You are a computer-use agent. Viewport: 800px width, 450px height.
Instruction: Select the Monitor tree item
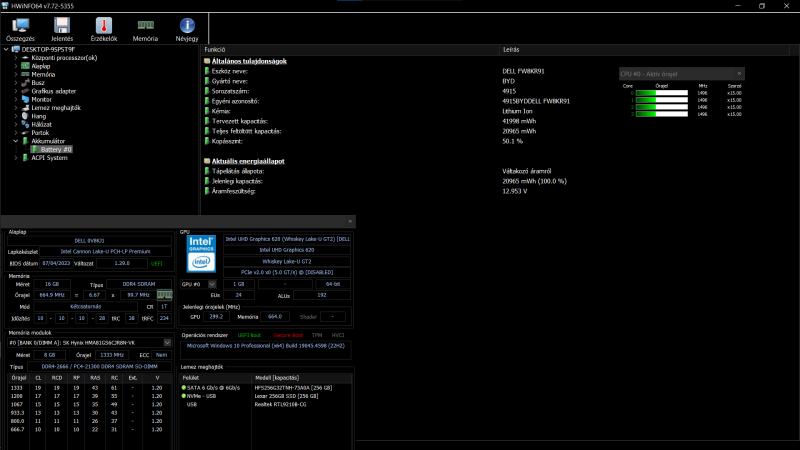pyautogui.click(x=41, y=99)
